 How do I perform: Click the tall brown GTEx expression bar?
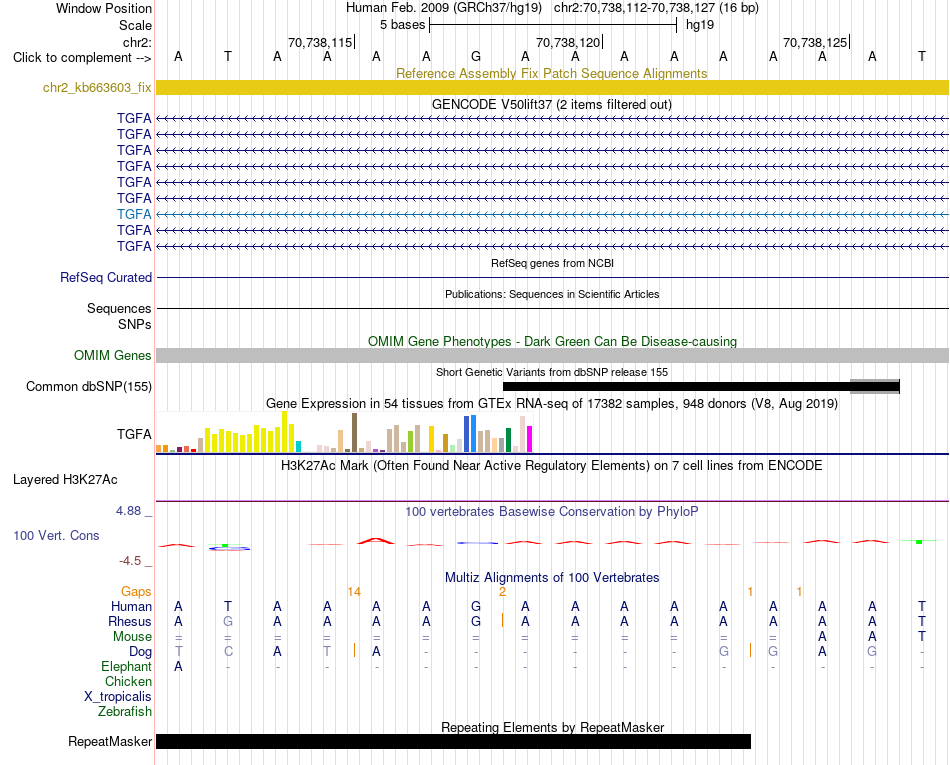pyautogui.click(x=354, y=432)
